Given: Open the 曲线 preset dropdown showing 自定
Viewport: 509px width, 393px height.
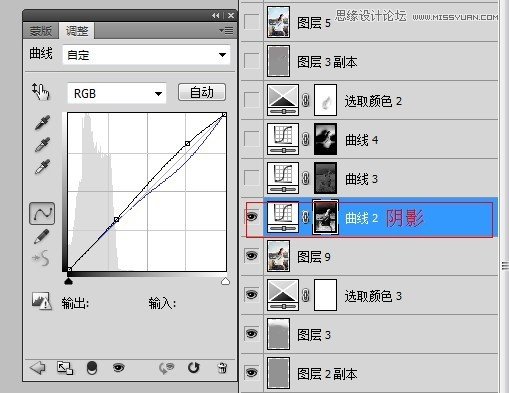Looking at the screenshot, I should coord(146,55).
